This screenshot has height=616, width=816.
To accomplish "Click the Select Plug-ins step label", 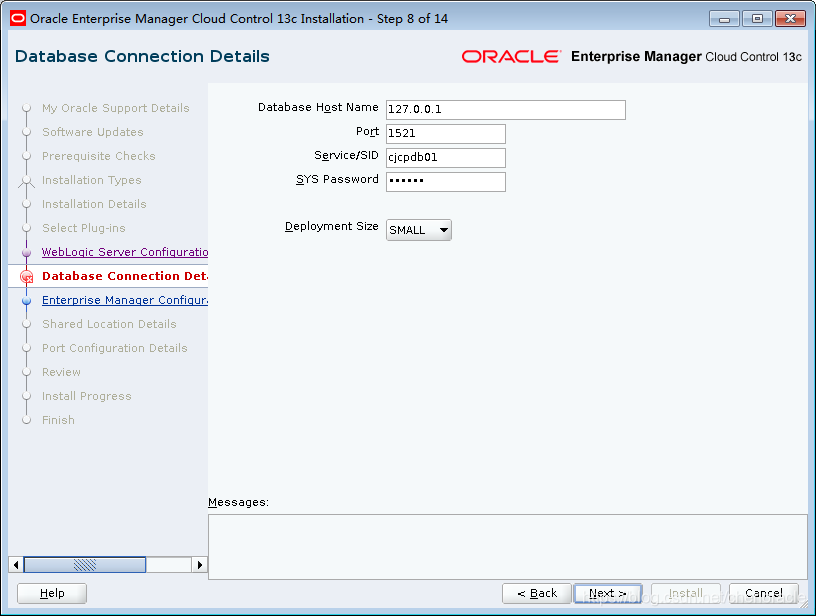I will (84, 228).
